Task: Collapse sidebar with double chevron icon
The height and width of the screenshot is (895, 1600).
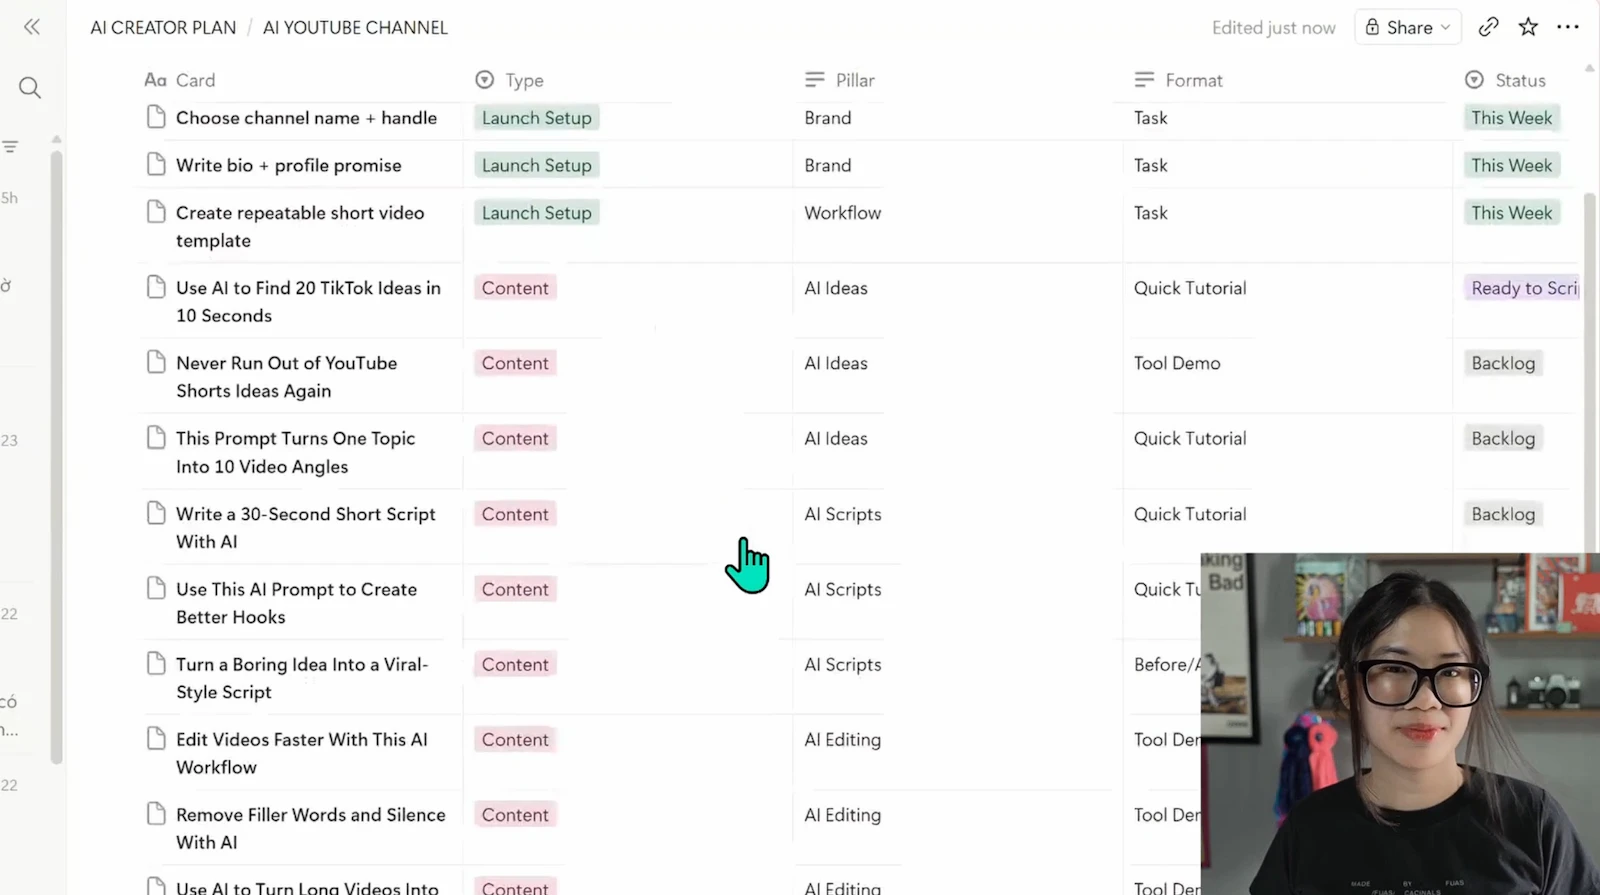Action: (x=32, y=27)
